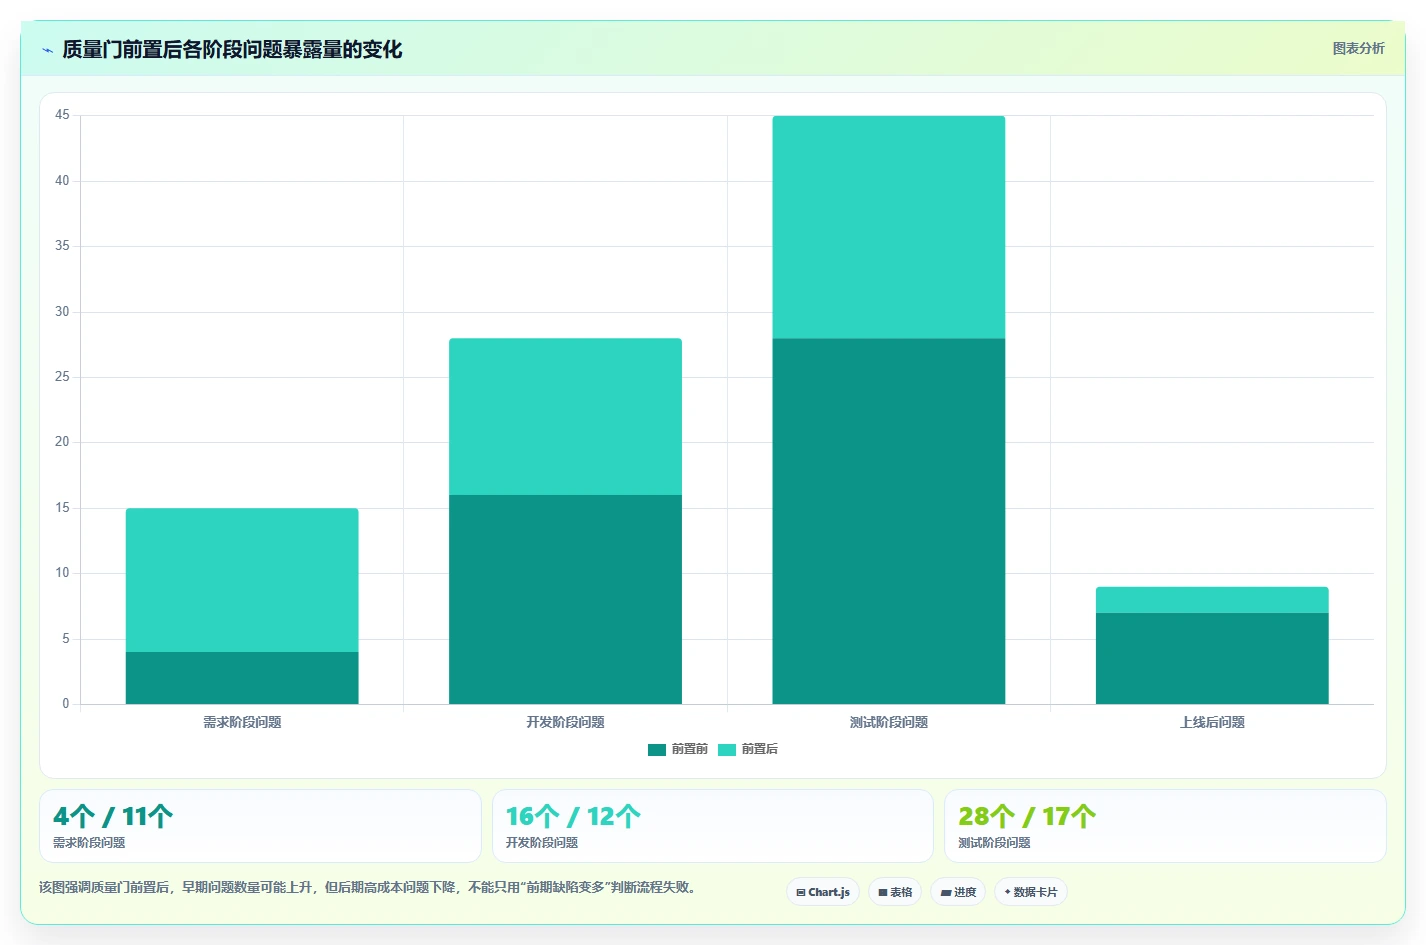
Task: Click the 前置后 legend text
Action: click(759, 749)
